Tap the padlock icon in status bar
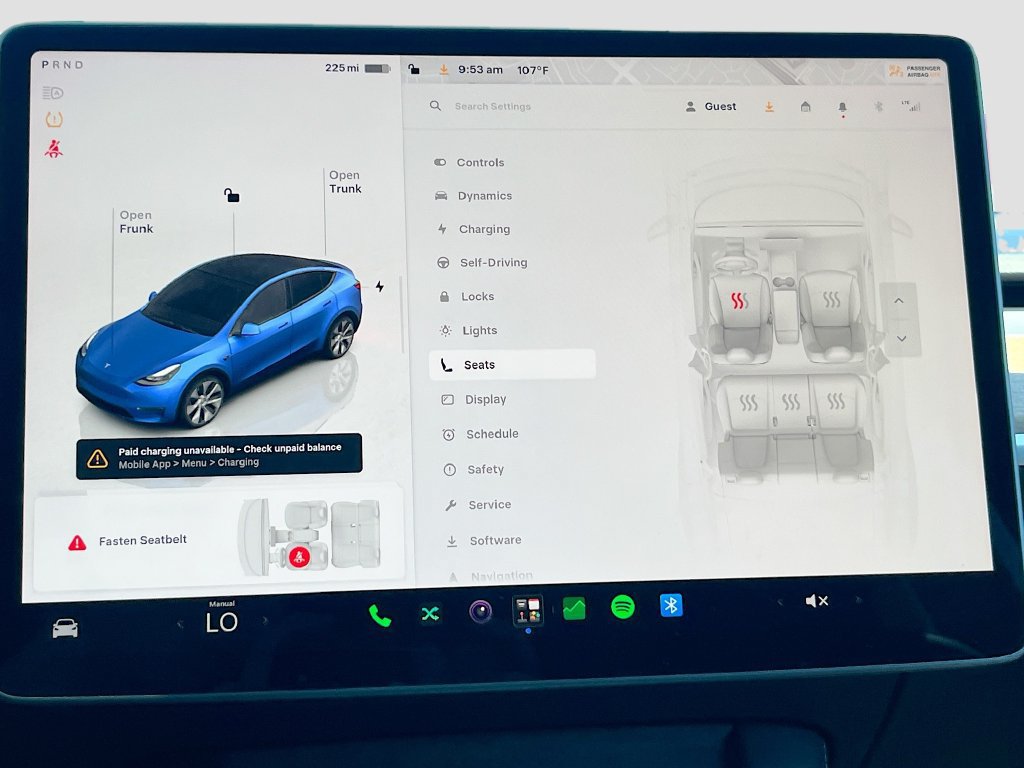This screenshot has width=1024, height=768. [413, 69]
